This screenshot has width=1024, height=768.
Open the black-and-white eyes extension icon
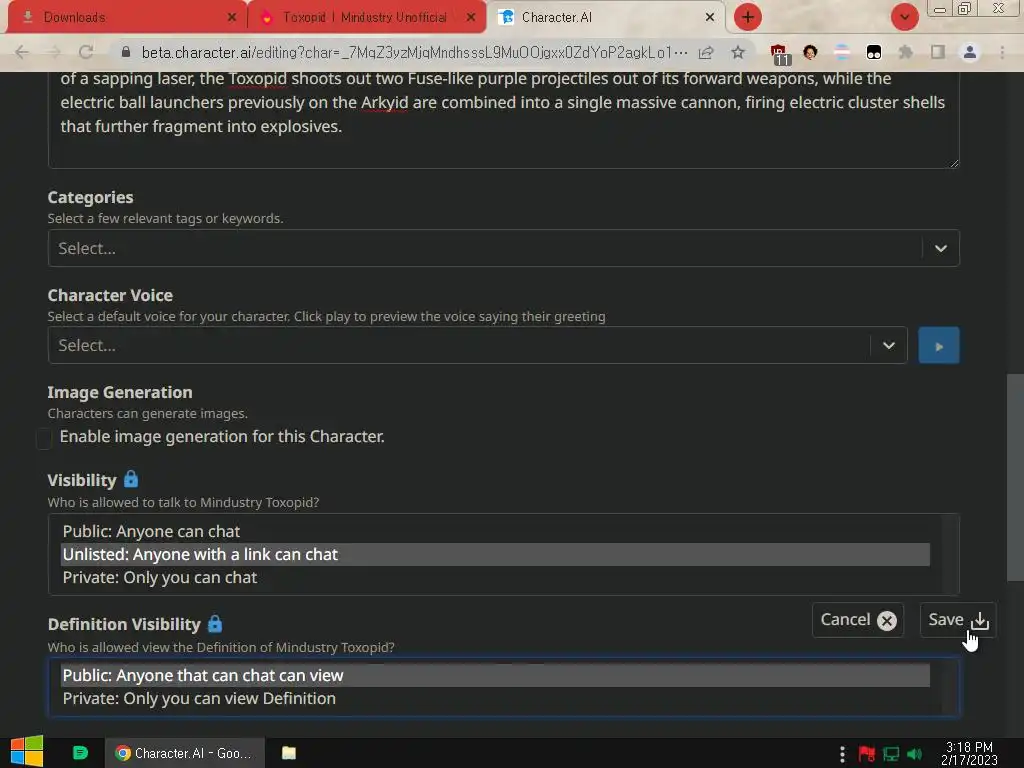874,52
